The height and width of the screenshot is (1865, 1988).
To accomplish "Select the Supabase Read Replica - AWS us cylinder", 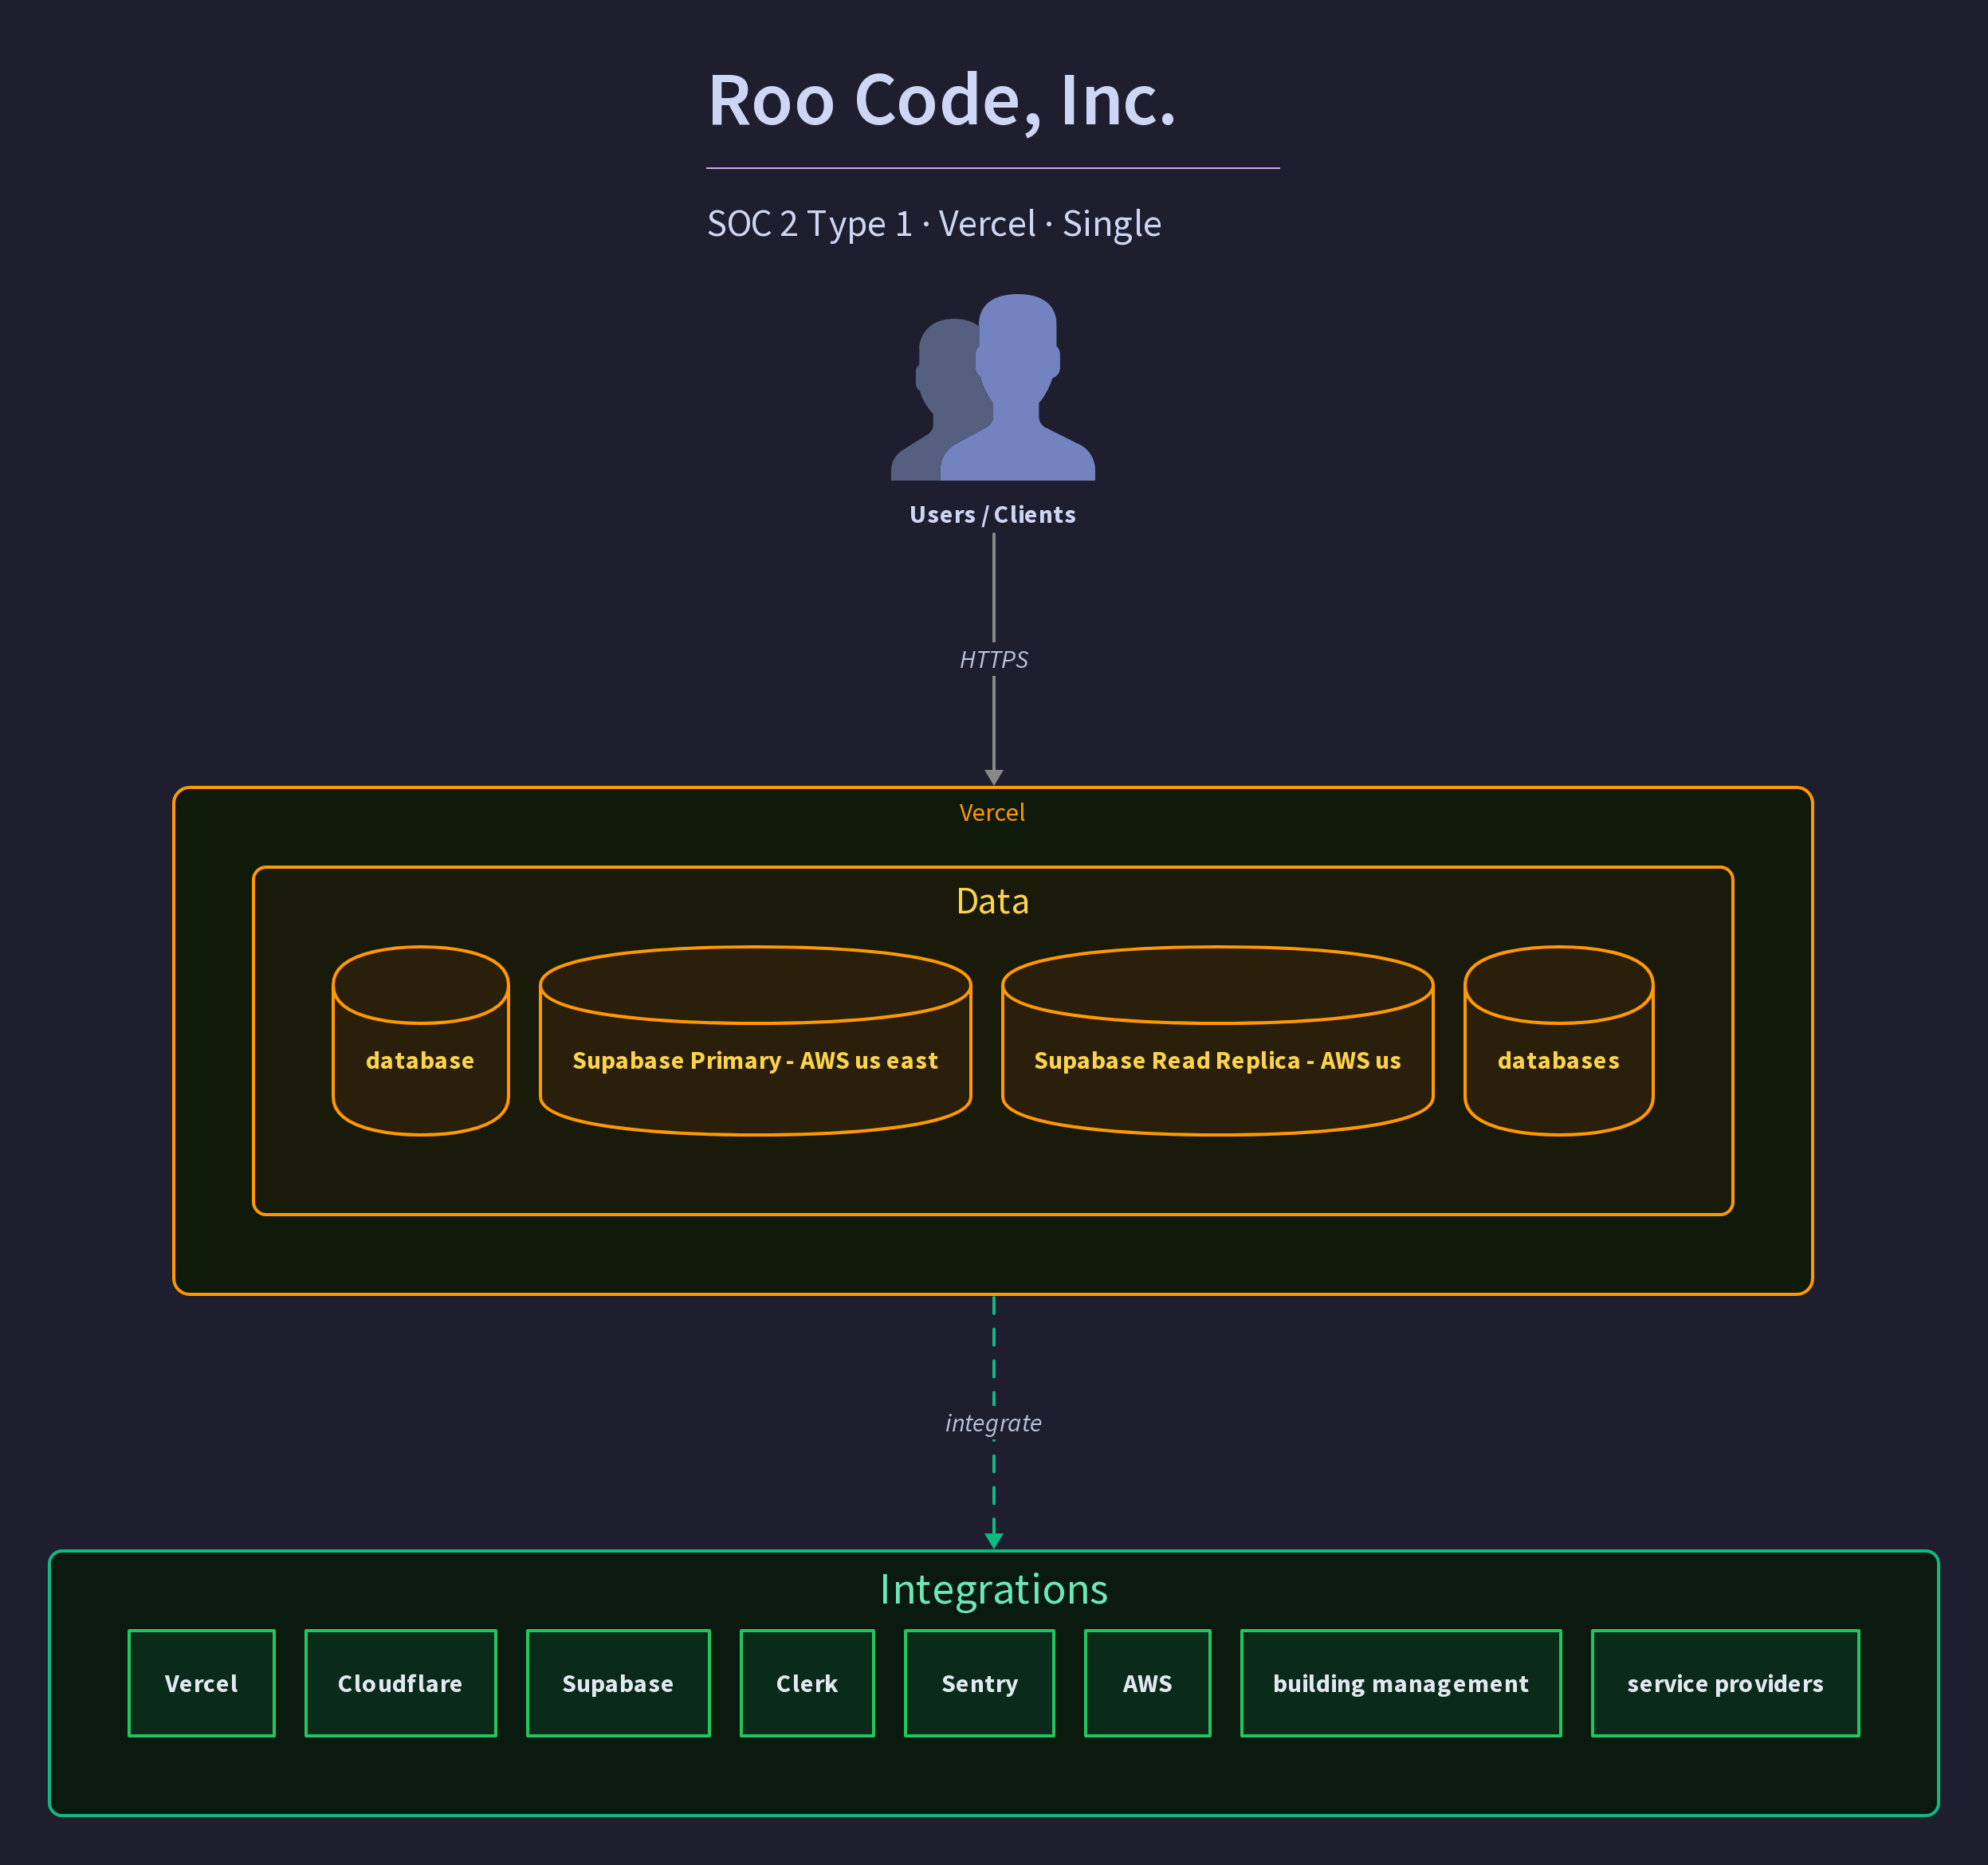I will 1217,1041.
